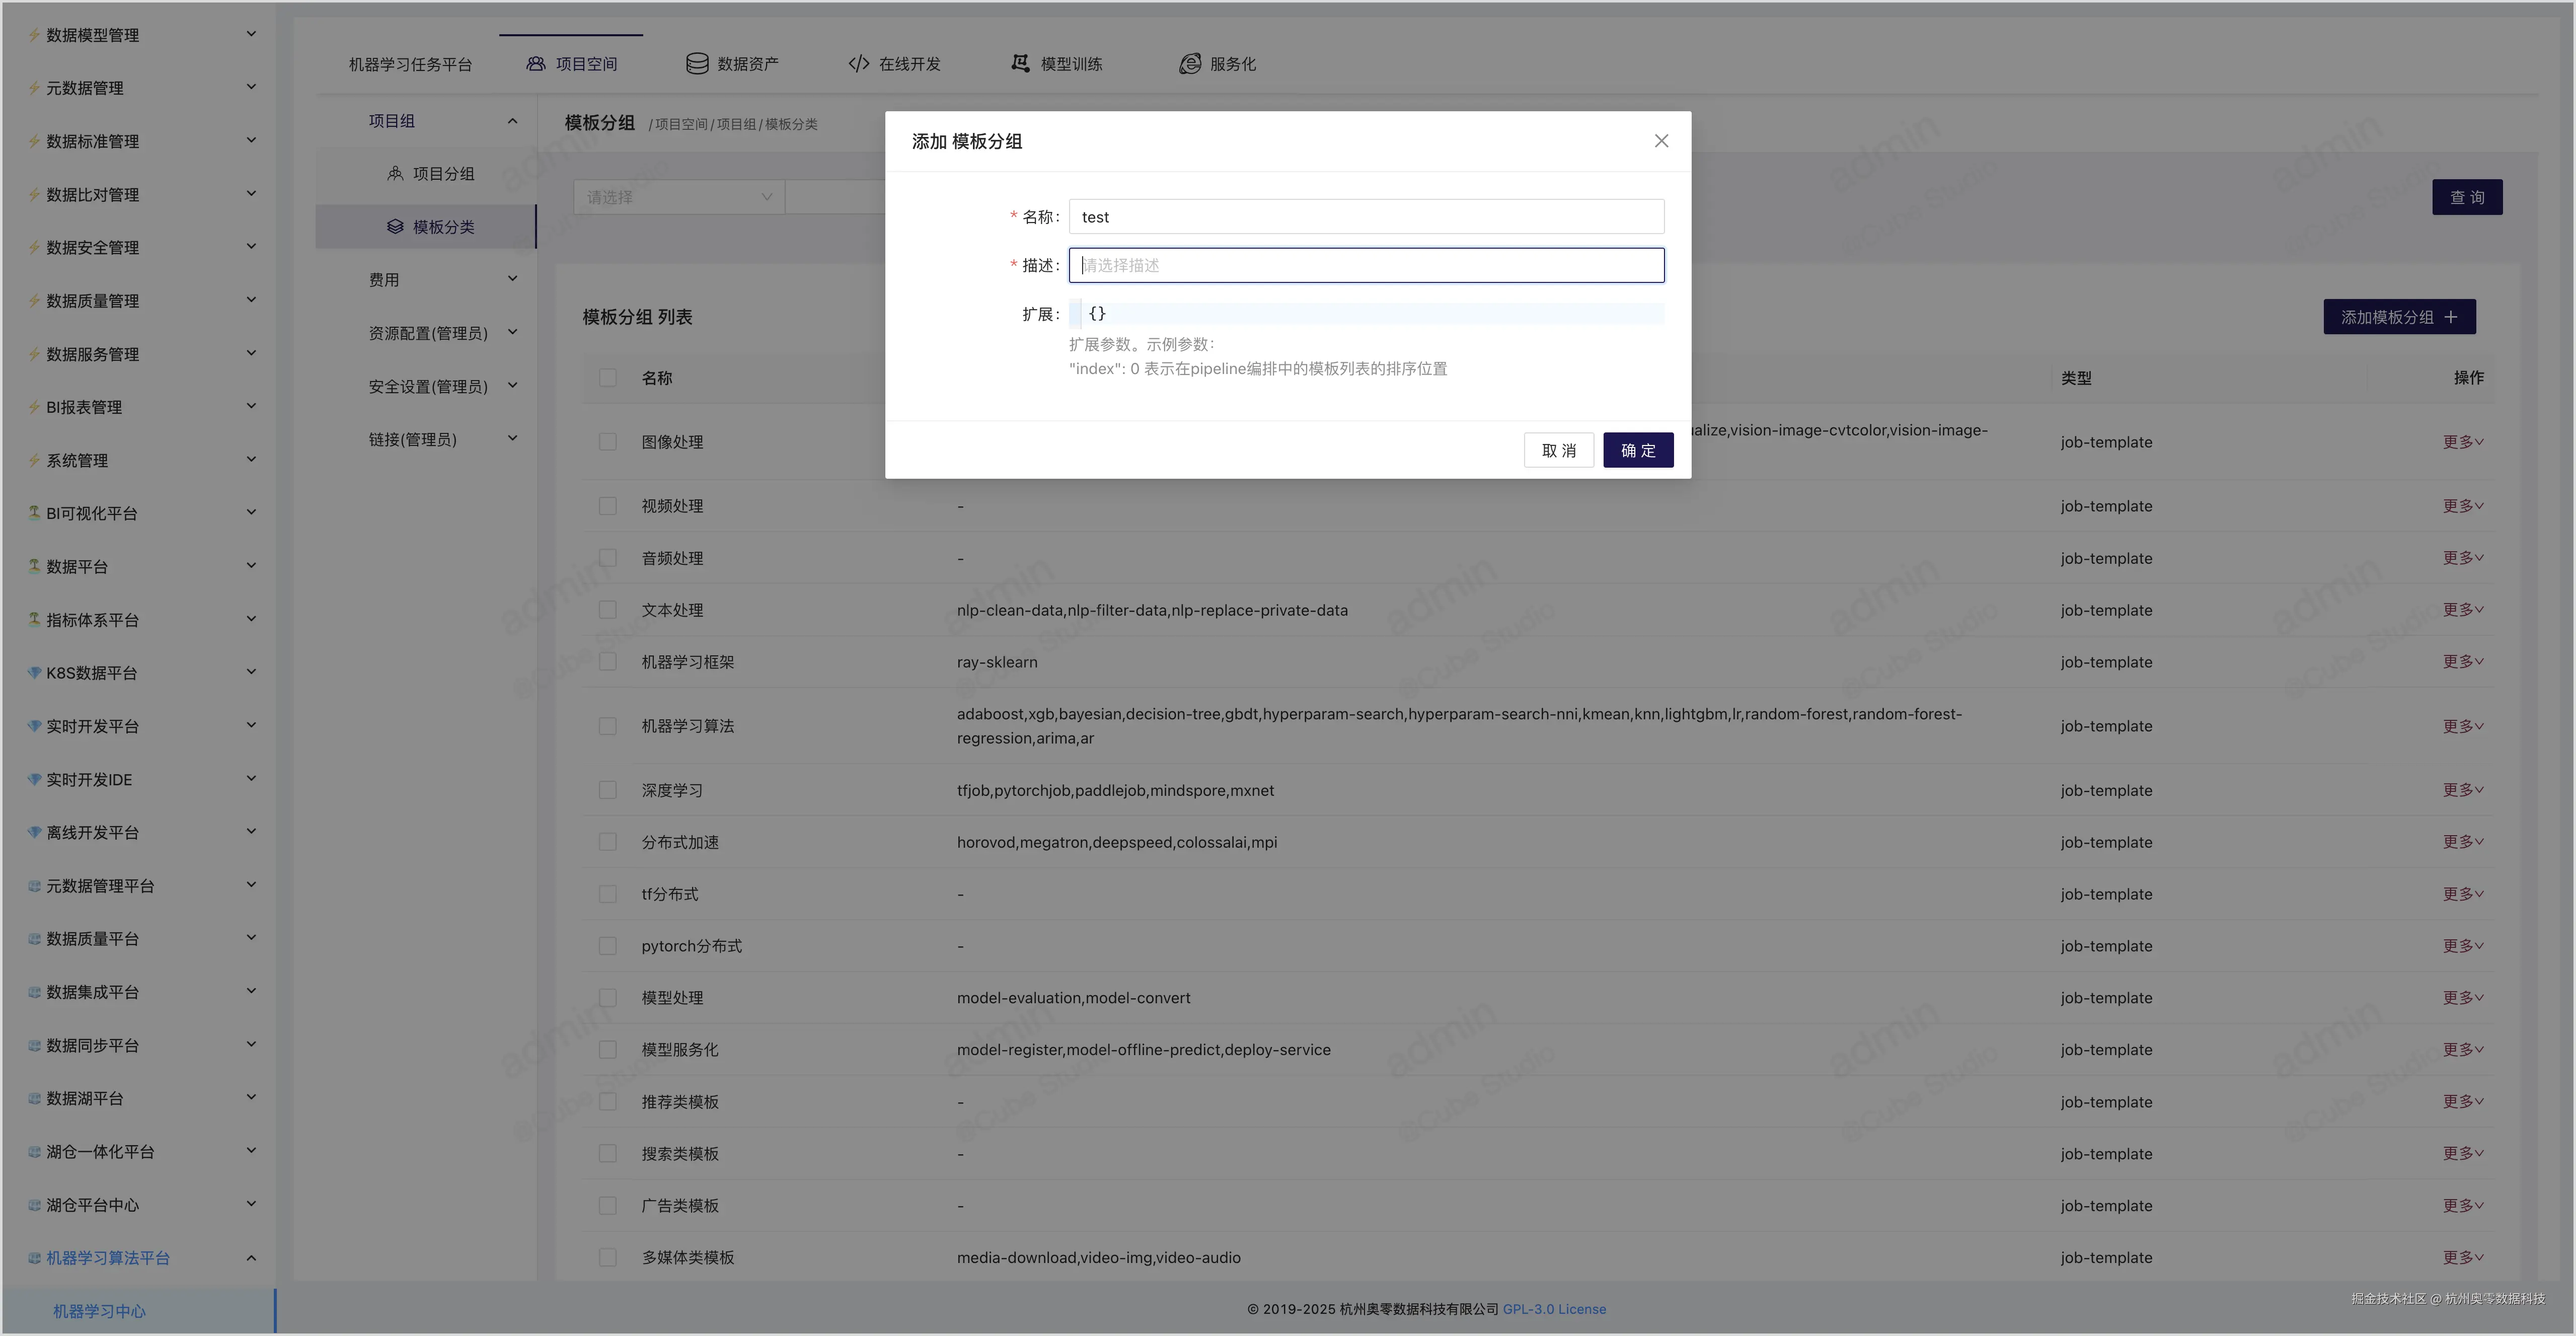This screenshot has height=1336, width=2576.
Task: Click into the 描述 input field
Action: [x=1366, y=265]
